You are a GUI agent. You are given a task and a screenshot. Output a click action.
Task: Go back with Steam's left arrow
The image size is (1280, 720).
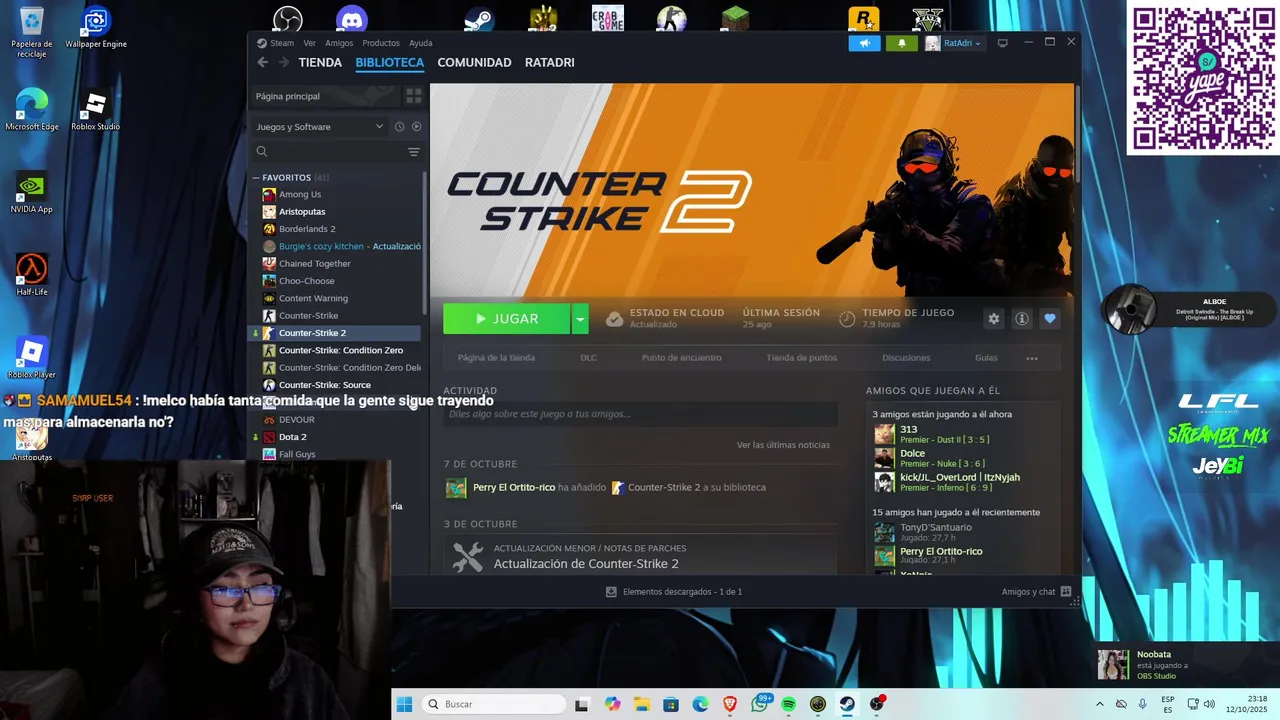pyautogui.click(x=263, y=62)
